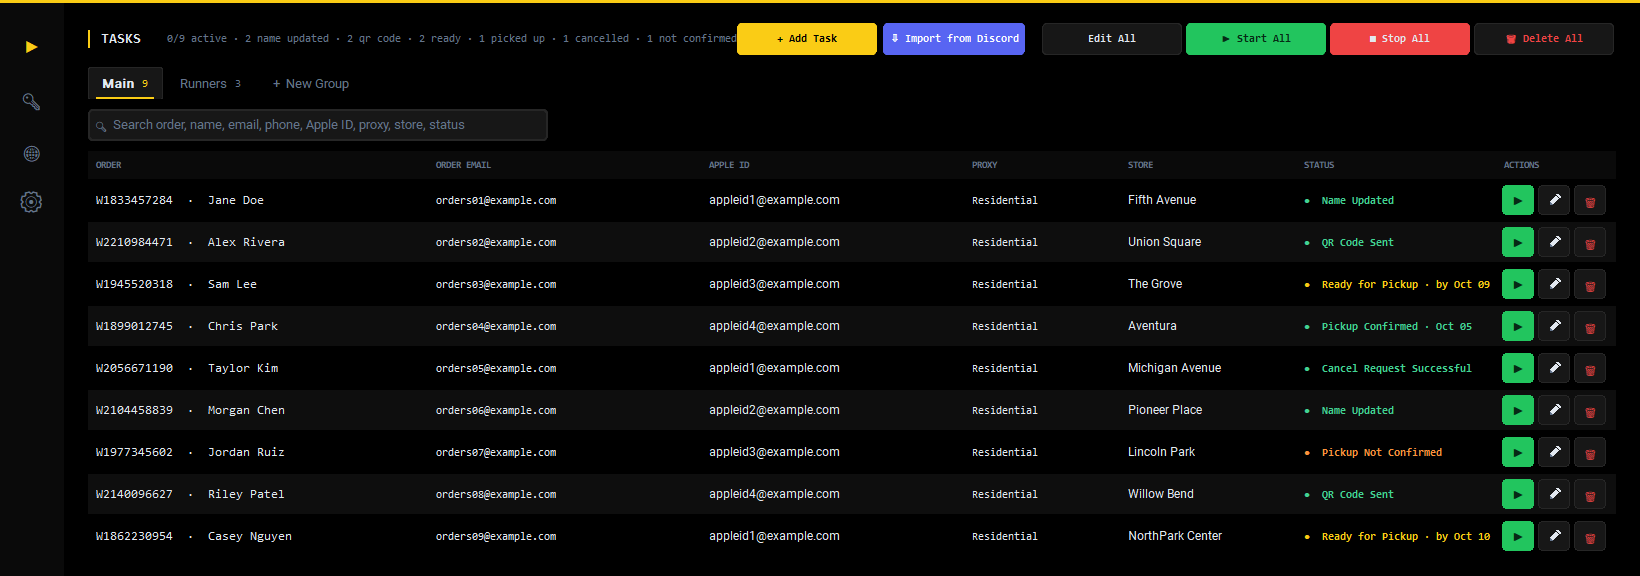The image size is (1640, 576).
Task: Stop All tasks
Action: pos(1400,39)
